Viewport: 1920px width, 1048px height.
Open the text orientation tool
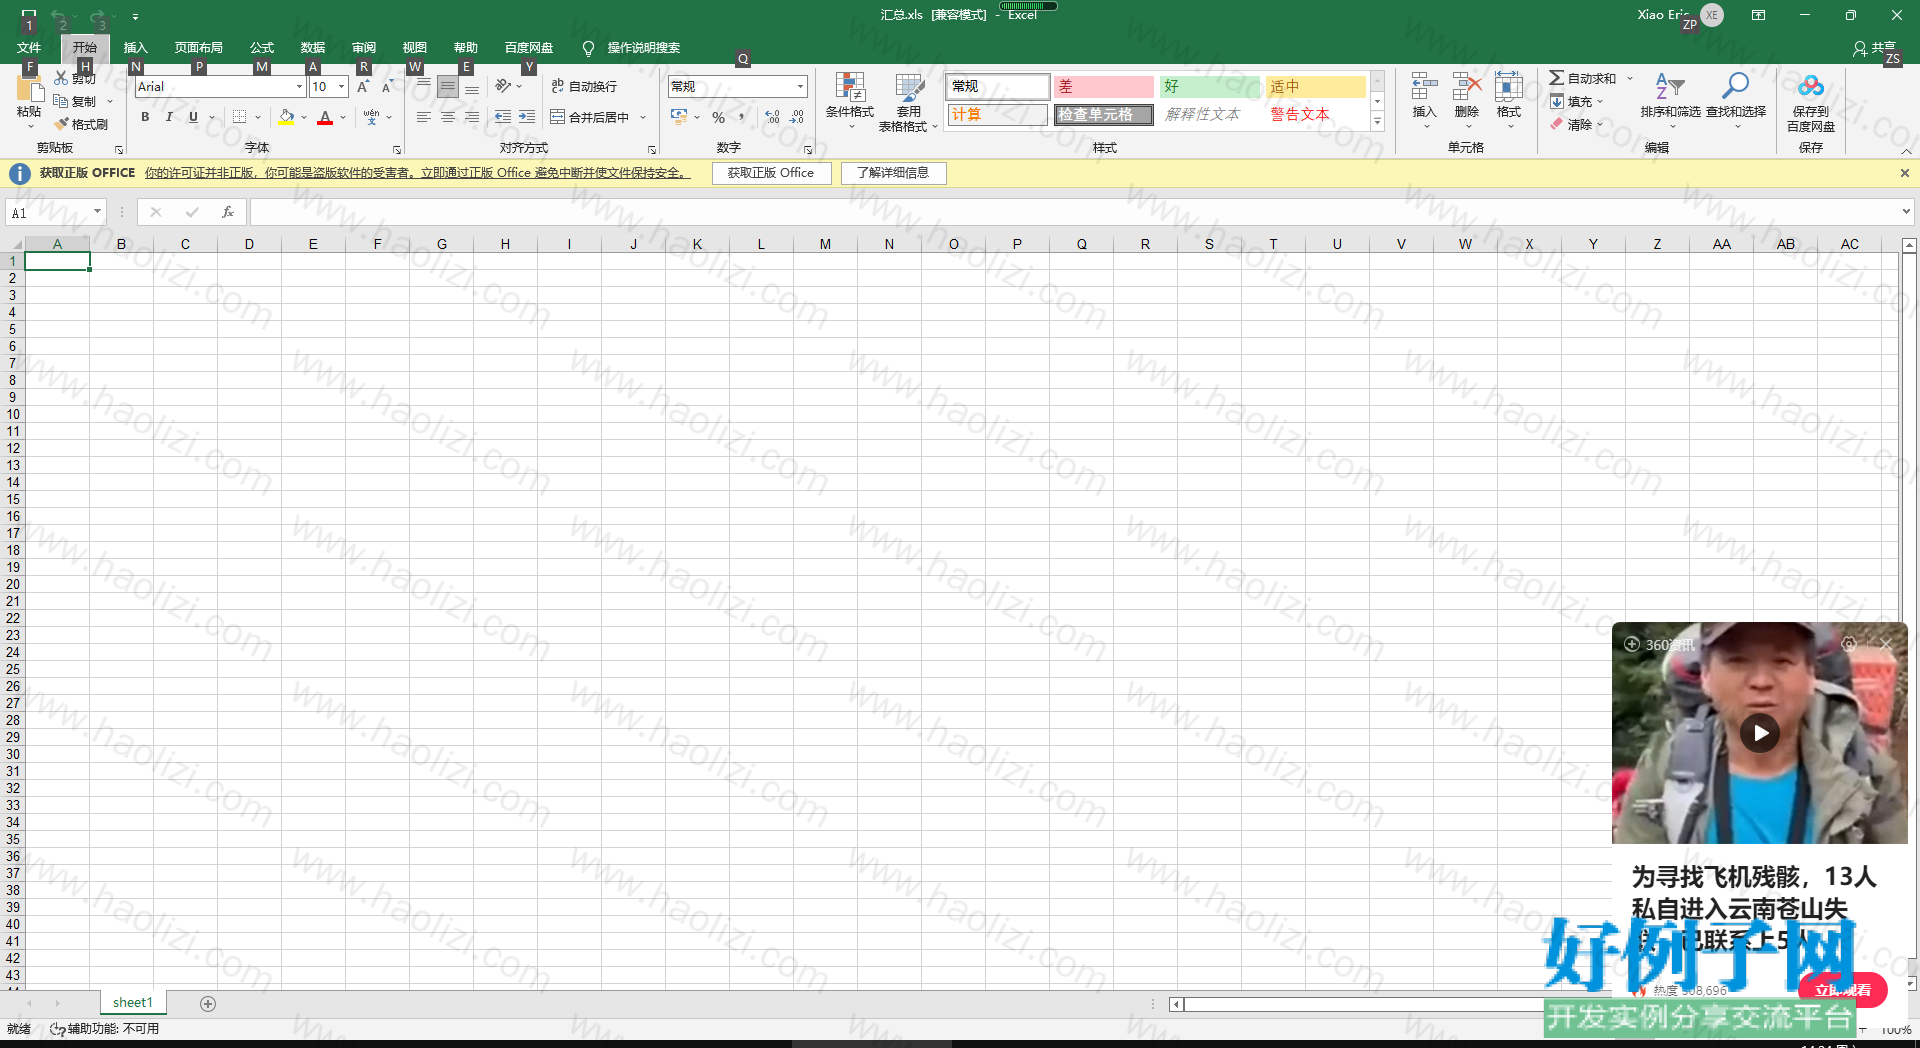tap(503, 87)
